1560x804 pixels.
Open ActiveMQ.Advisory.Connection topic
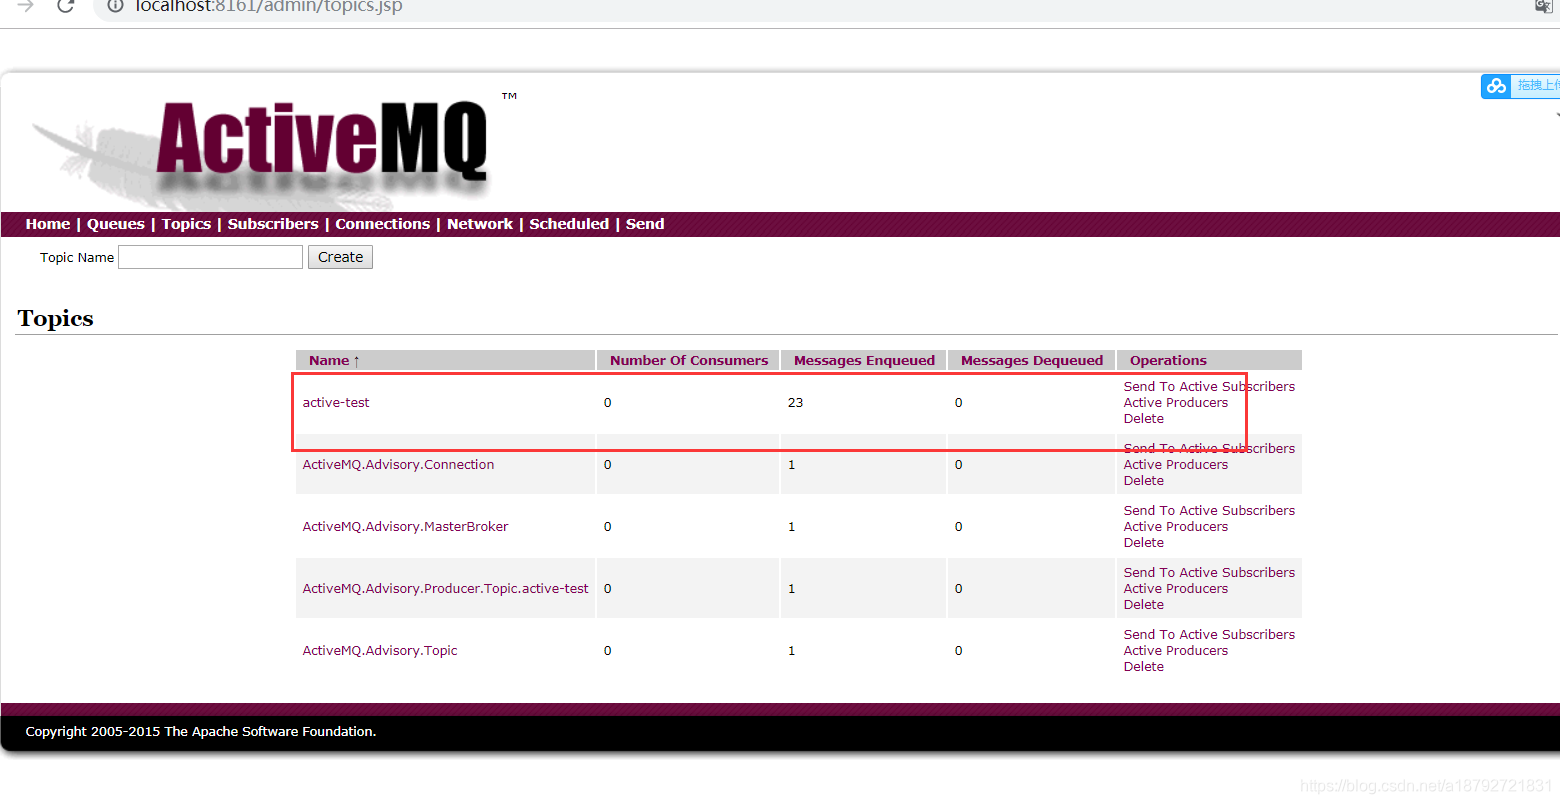point(398,464)
